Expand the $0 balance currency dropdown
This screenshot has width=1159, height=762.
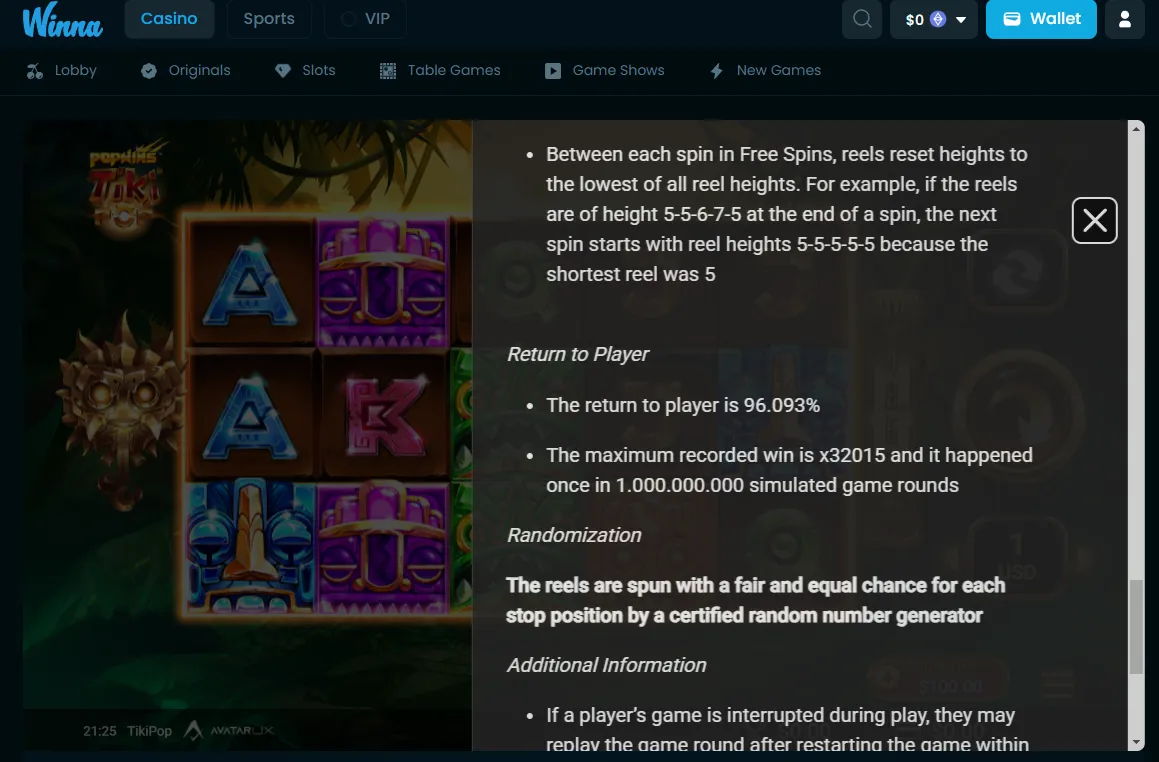(934, 19)
